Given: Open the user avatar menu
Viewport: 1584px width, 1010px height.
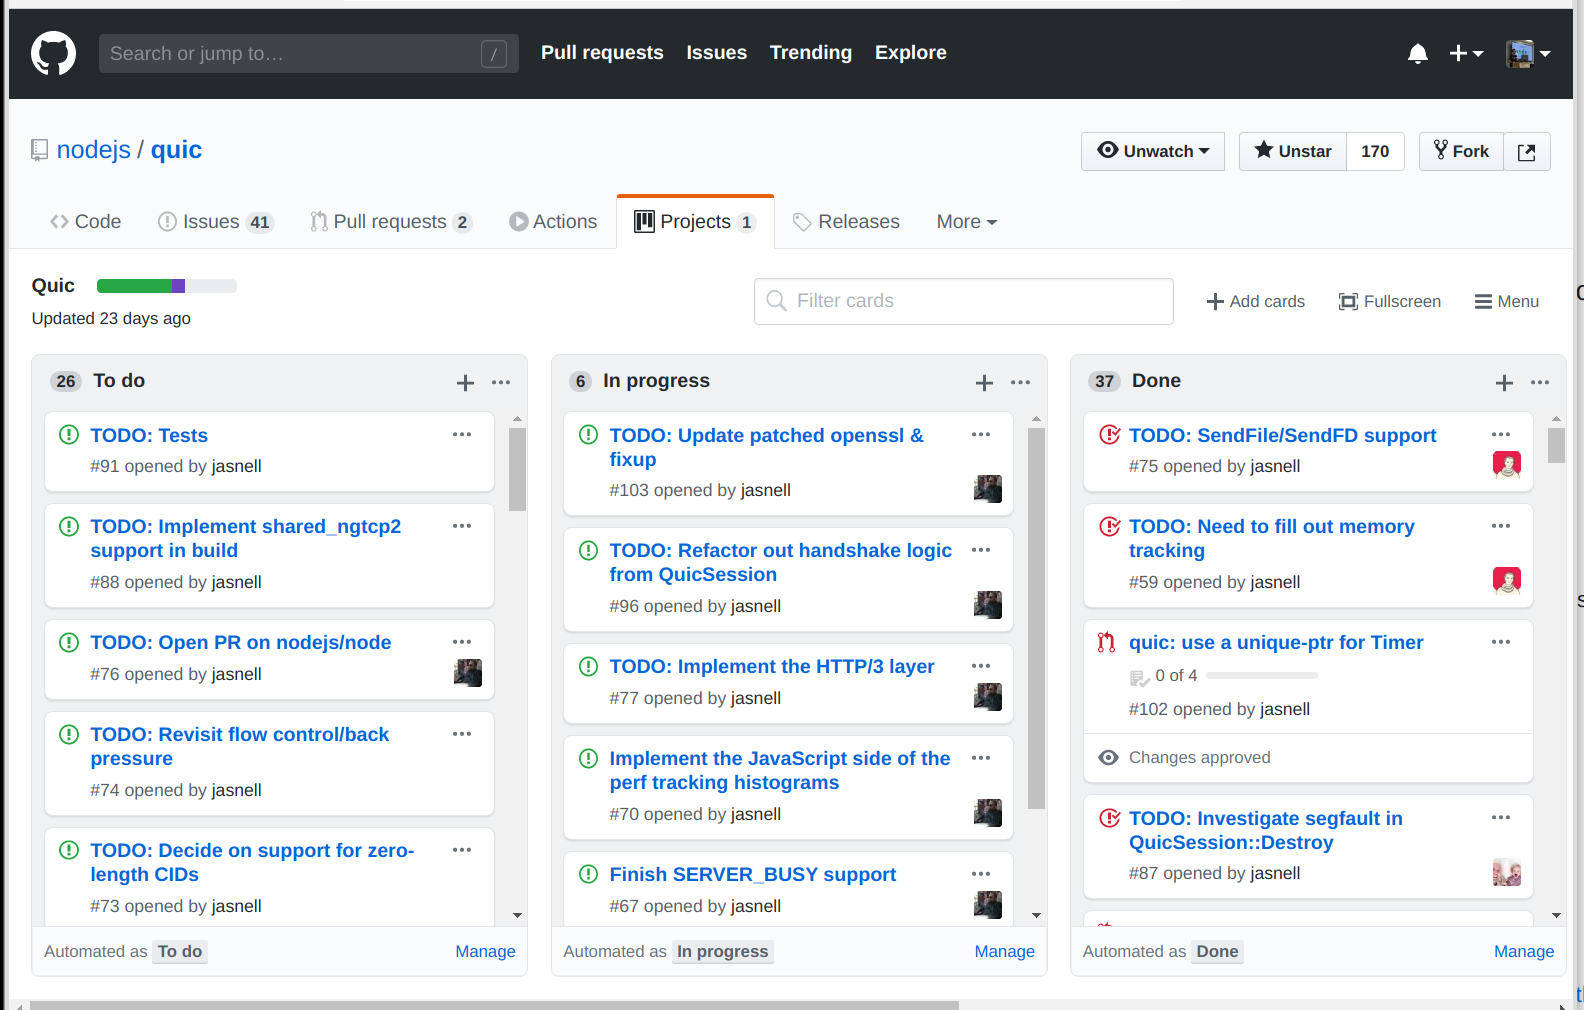Looking at the screenshot, I should point(1528,54).
